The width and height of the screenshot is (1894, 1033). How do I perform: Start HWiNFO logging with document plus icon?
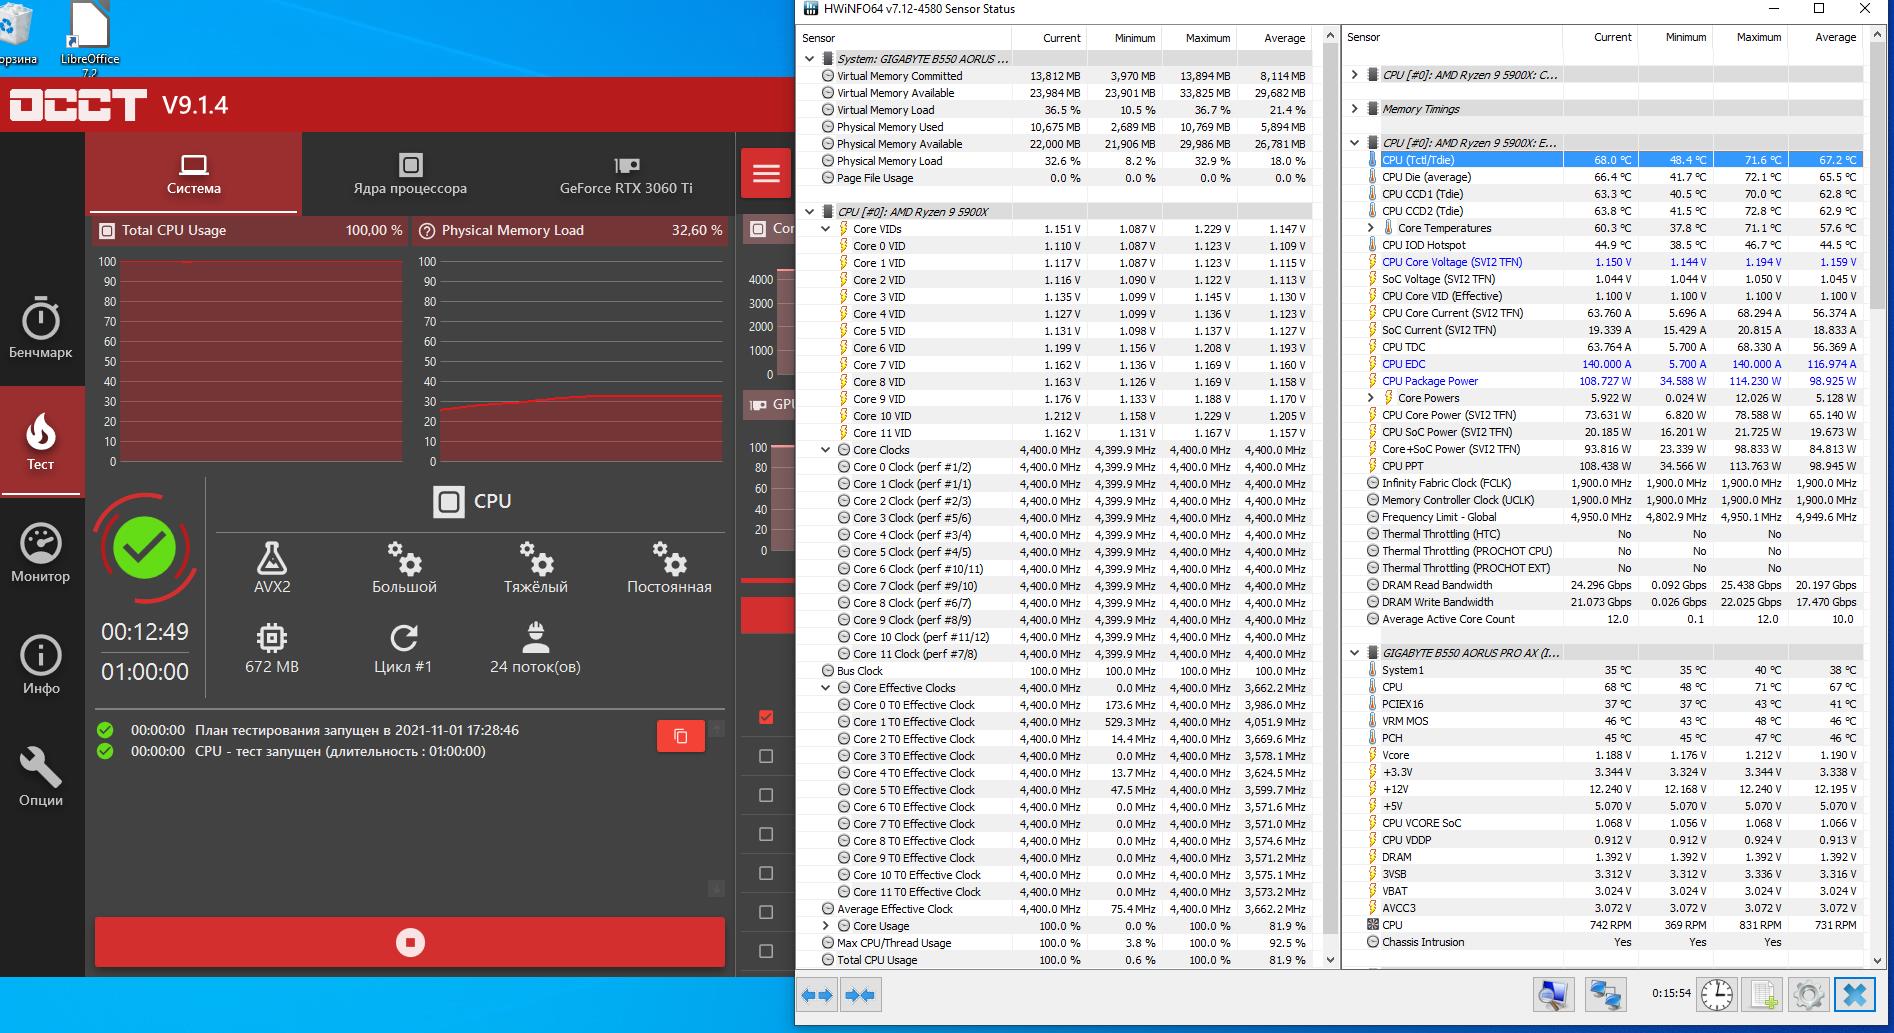(1762, 995)
